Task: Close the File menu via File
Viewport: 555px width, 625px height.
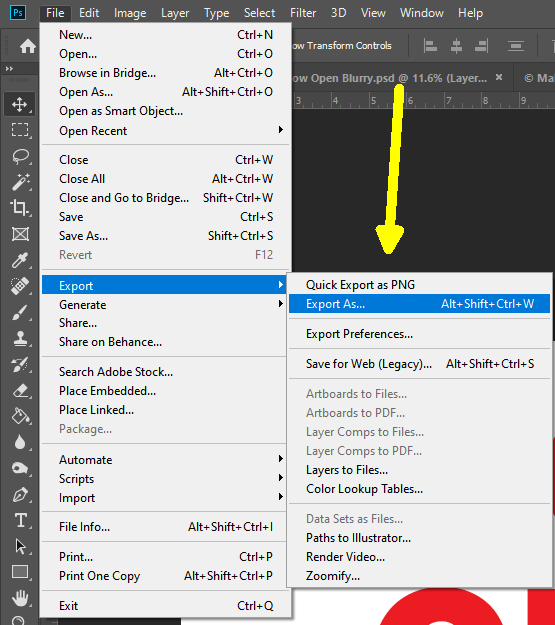Action: point(55,13)
